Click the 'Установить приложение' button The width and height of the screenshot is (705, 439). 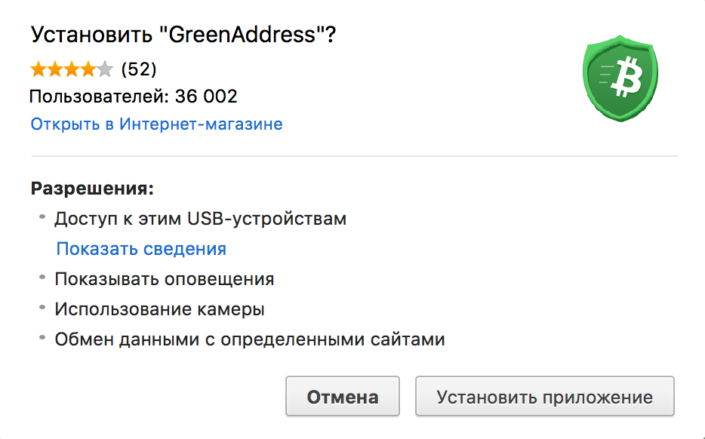[x=544, y=396]
